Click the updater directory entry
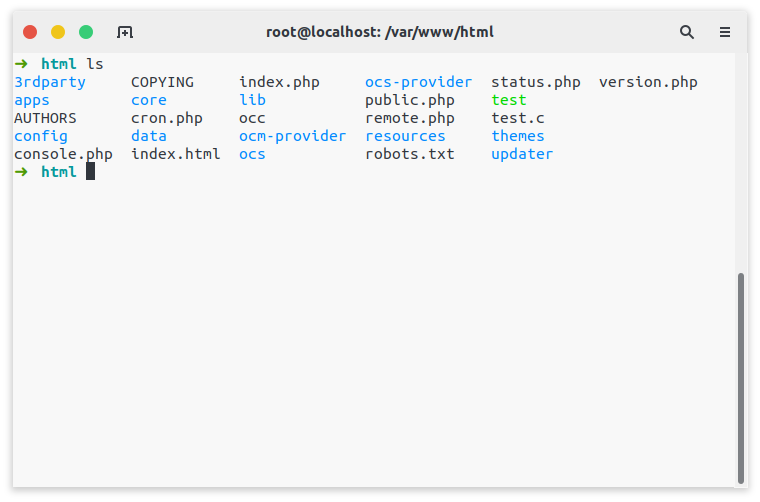 pos(522,155)
